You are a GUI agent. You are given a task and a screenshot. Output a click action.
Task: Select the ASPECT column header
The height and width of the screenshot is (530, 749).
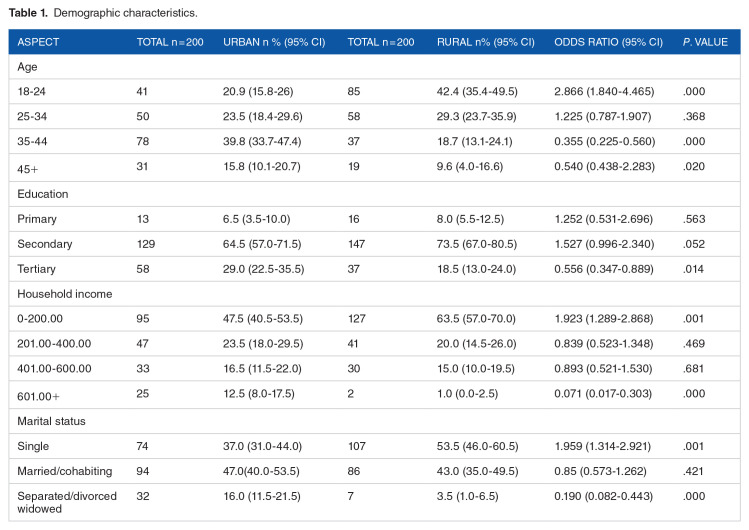[x=39, y=42]
